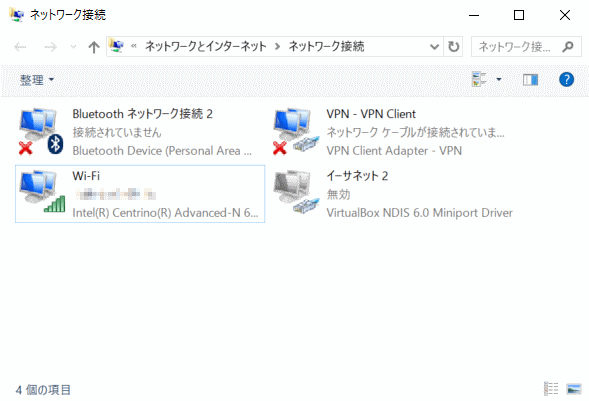
Task: Click the refresh icon in address bar
Action: pyautogui.click(x=453, y=47)
